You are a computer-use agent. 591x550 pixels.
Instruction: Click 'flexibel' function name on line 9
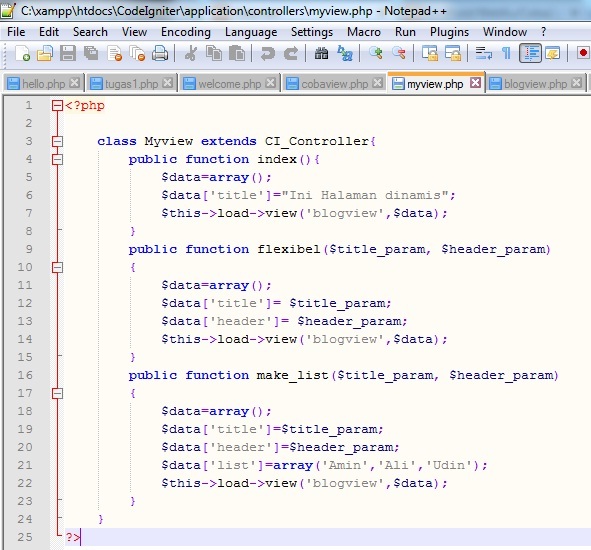click(x=289, y=249)
